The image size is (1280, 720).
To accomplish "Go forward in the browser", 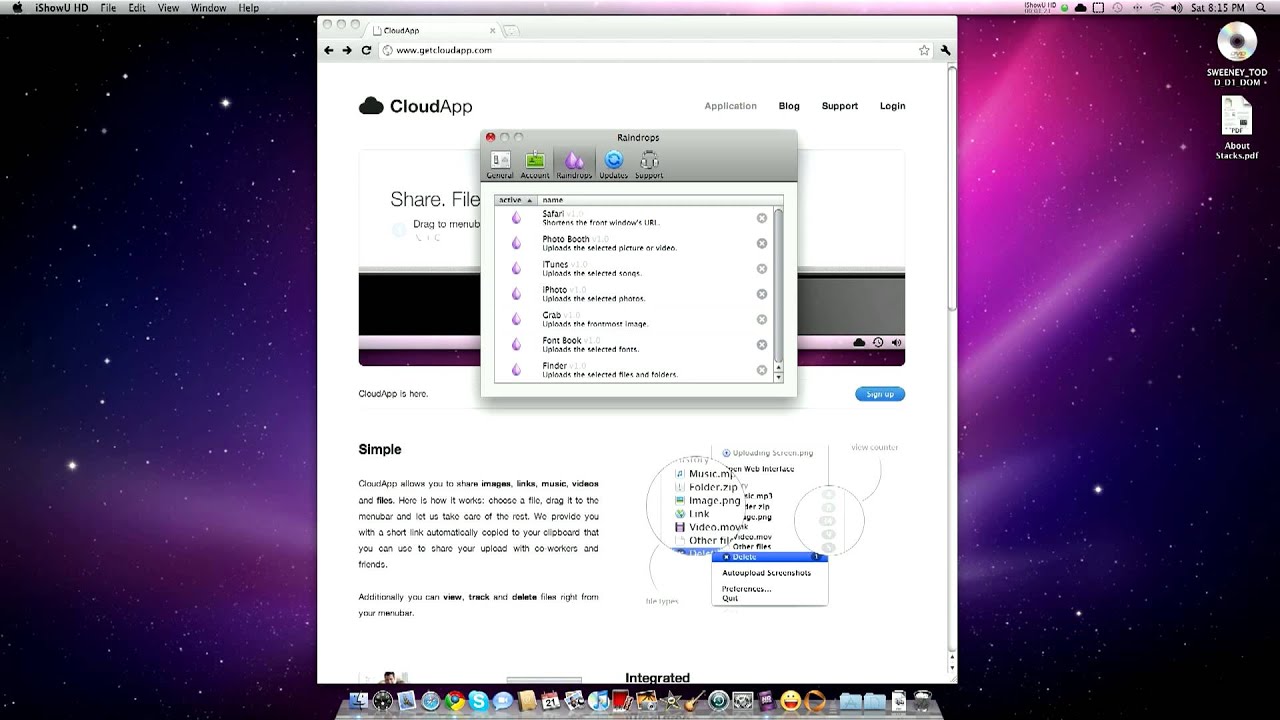I will click(347, 50).
